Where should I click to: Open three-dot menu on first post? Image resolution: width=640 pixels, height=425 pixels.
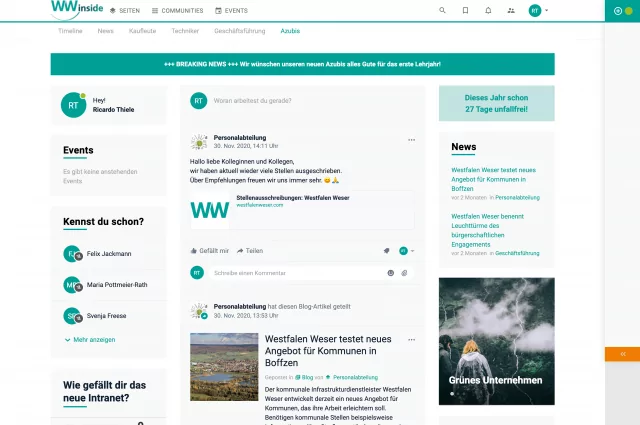tap(411, 140)
